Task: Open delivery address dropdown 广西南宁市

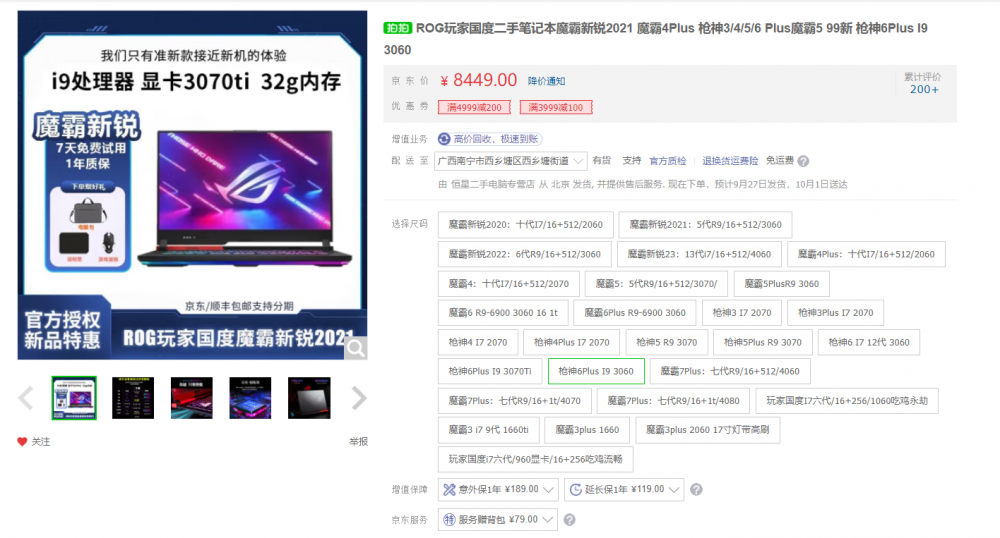Action: 510,161
